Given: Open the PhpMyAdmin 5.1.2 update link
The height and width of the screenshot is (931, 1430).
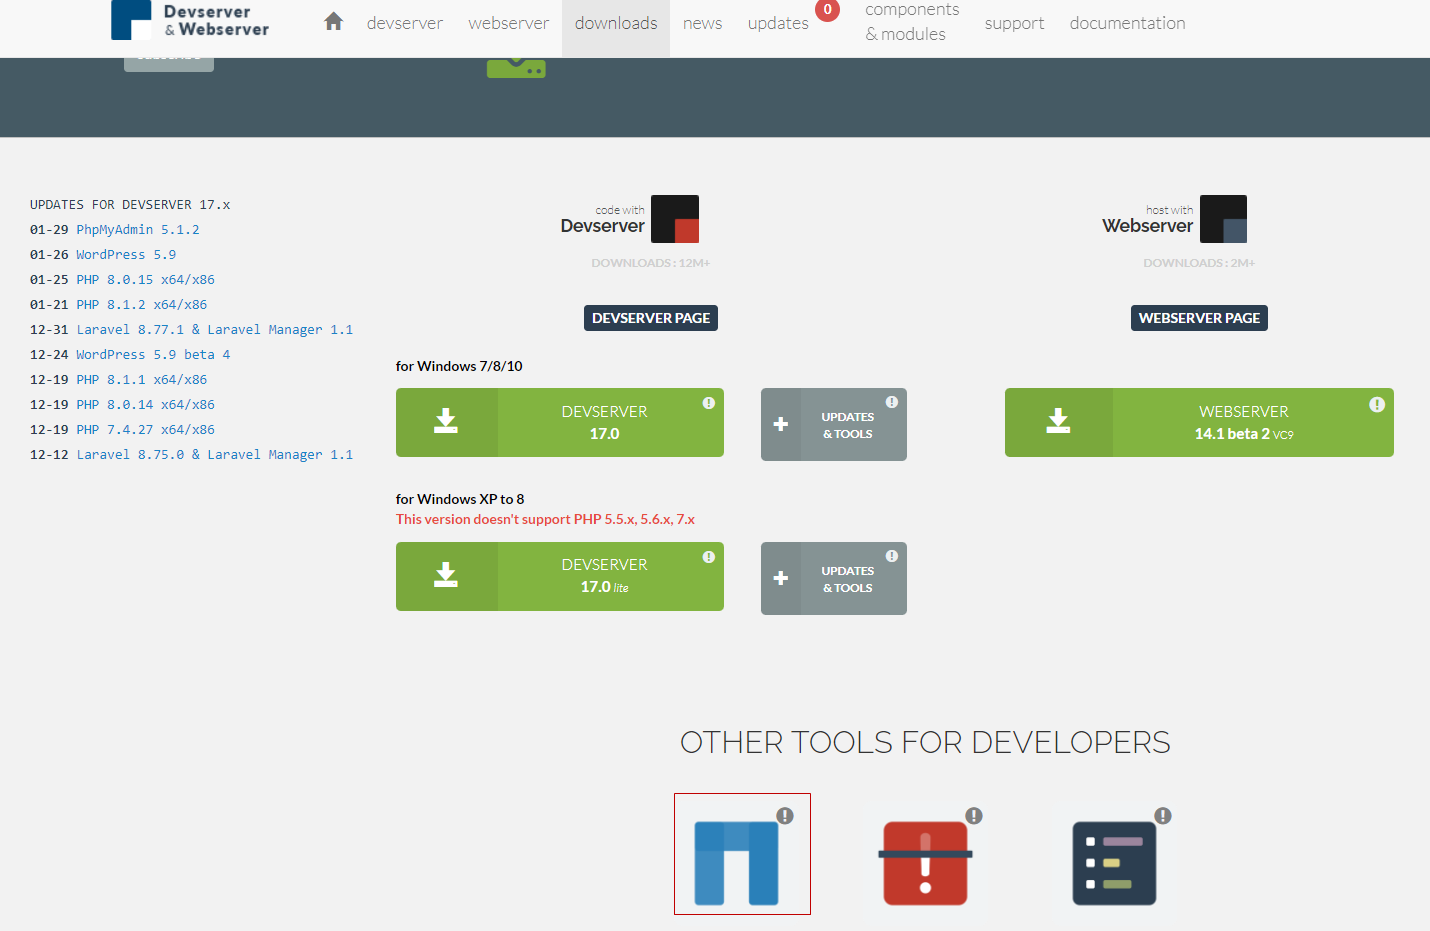Looking at the screenshot, I should pyautogui.click(x=138, y=230).
